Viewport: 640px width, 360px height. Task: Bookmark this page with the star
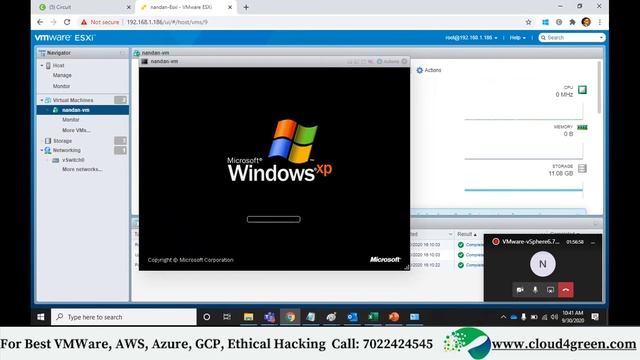pos(529,22)
